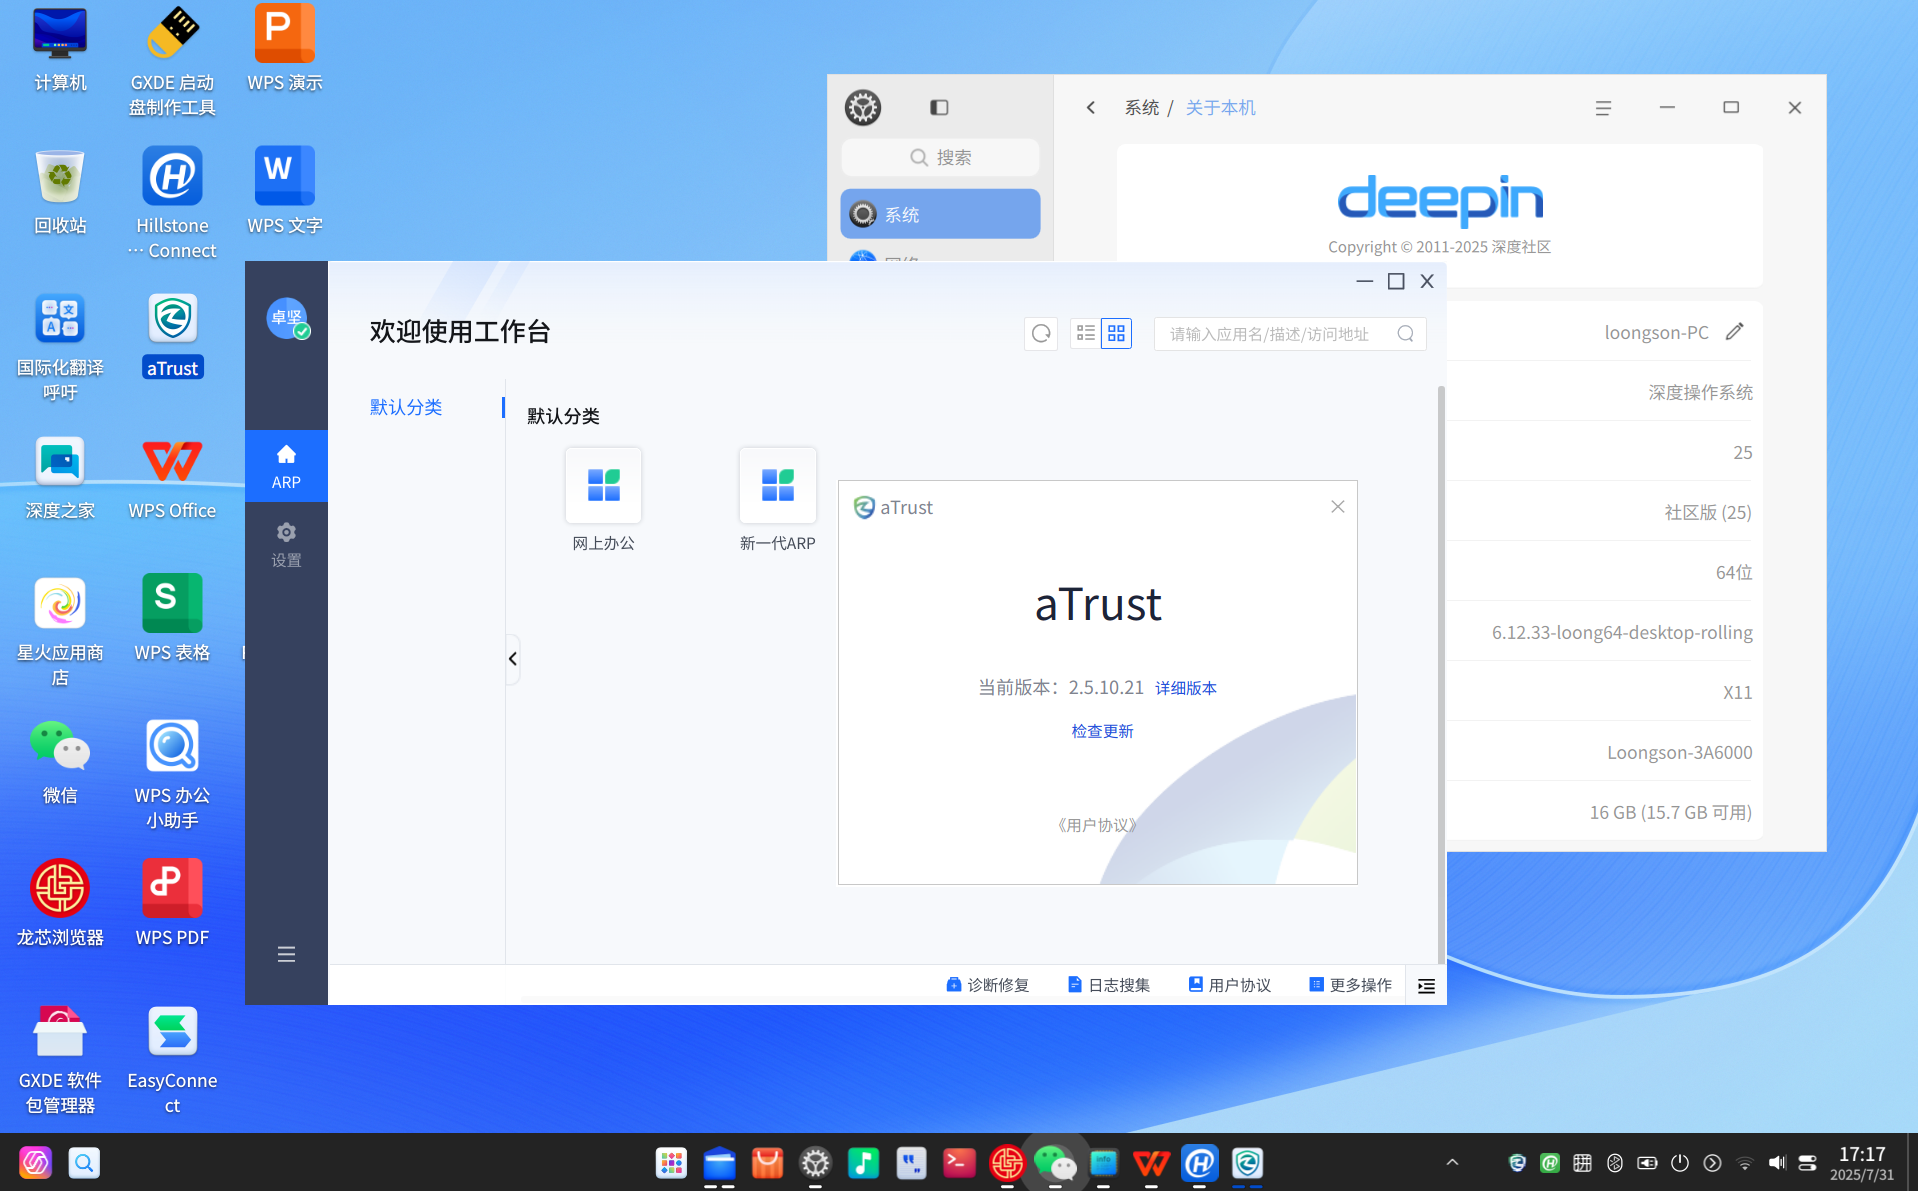1918x1191 pixels.
Task: Open taskbar search magnifier icon
Action: point(84,1163)
